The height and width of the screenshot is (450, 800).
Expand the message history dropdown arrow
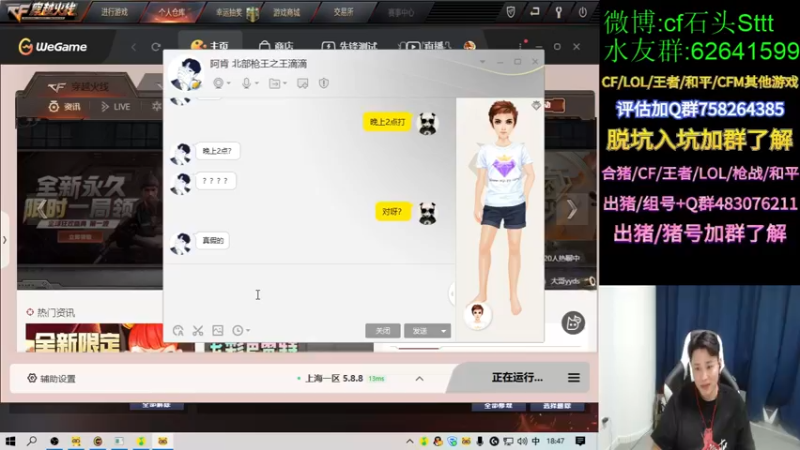(x=248, y=331)
